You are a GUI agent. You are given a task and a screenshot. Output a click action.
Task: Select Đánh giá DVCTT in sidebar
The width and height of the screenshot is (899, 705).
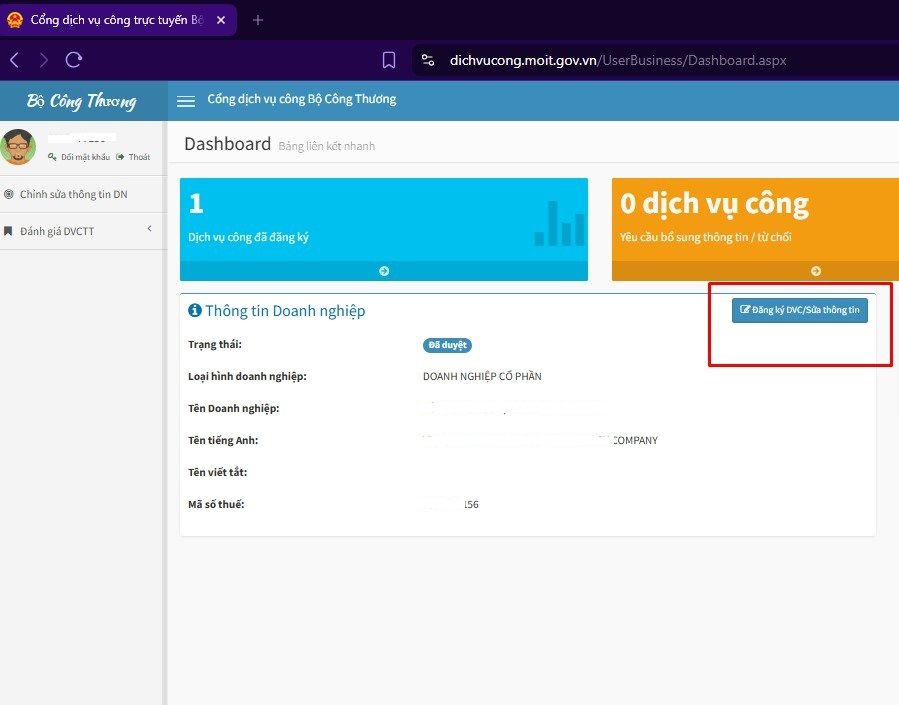tap(57, 231)
